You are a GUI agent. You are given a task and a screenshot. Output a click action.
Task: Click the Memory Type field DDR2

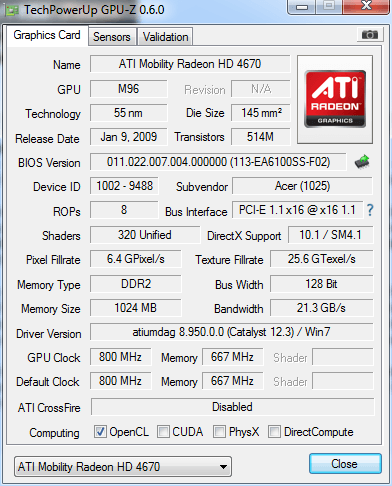pos(136,284)
